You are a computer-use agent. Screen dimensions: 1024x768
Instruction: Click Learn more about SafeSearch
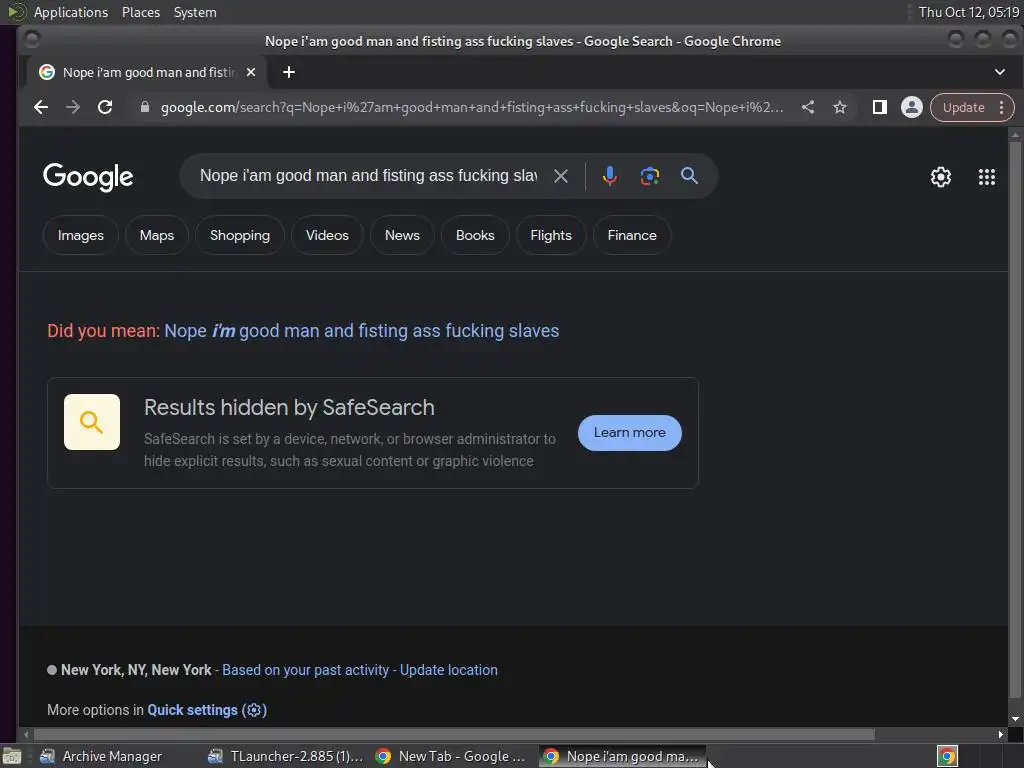point(630,432)
